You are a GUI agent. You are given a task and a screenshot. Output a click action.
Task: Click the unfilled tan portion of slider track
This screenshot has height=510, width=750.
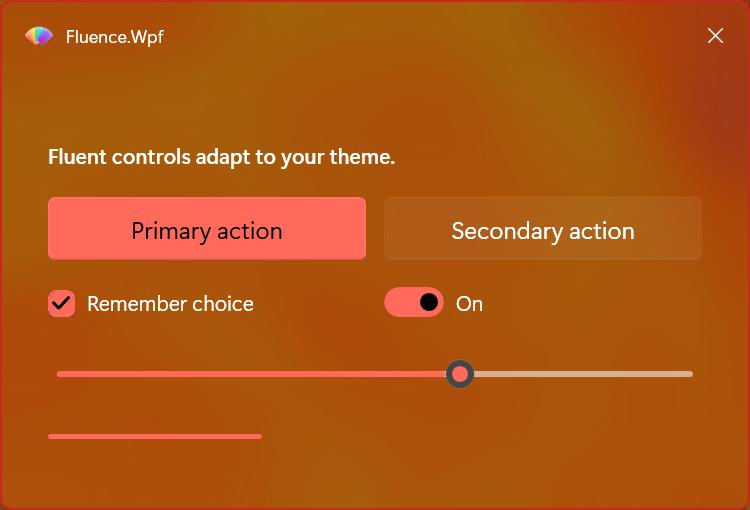pos(583,374)
